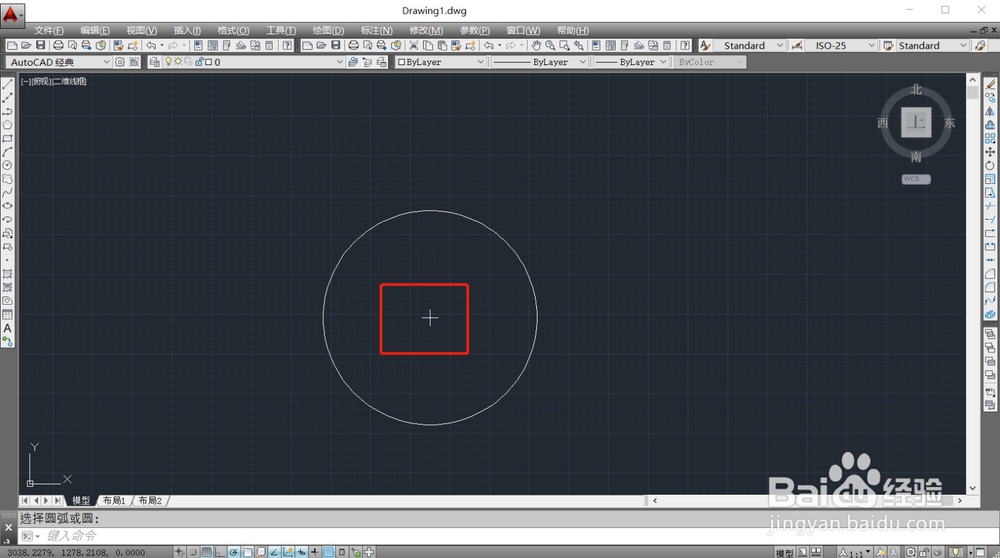Open the Layer Properties Manager icon
This screenshot has width=1000, height=558.
(154, 62)
